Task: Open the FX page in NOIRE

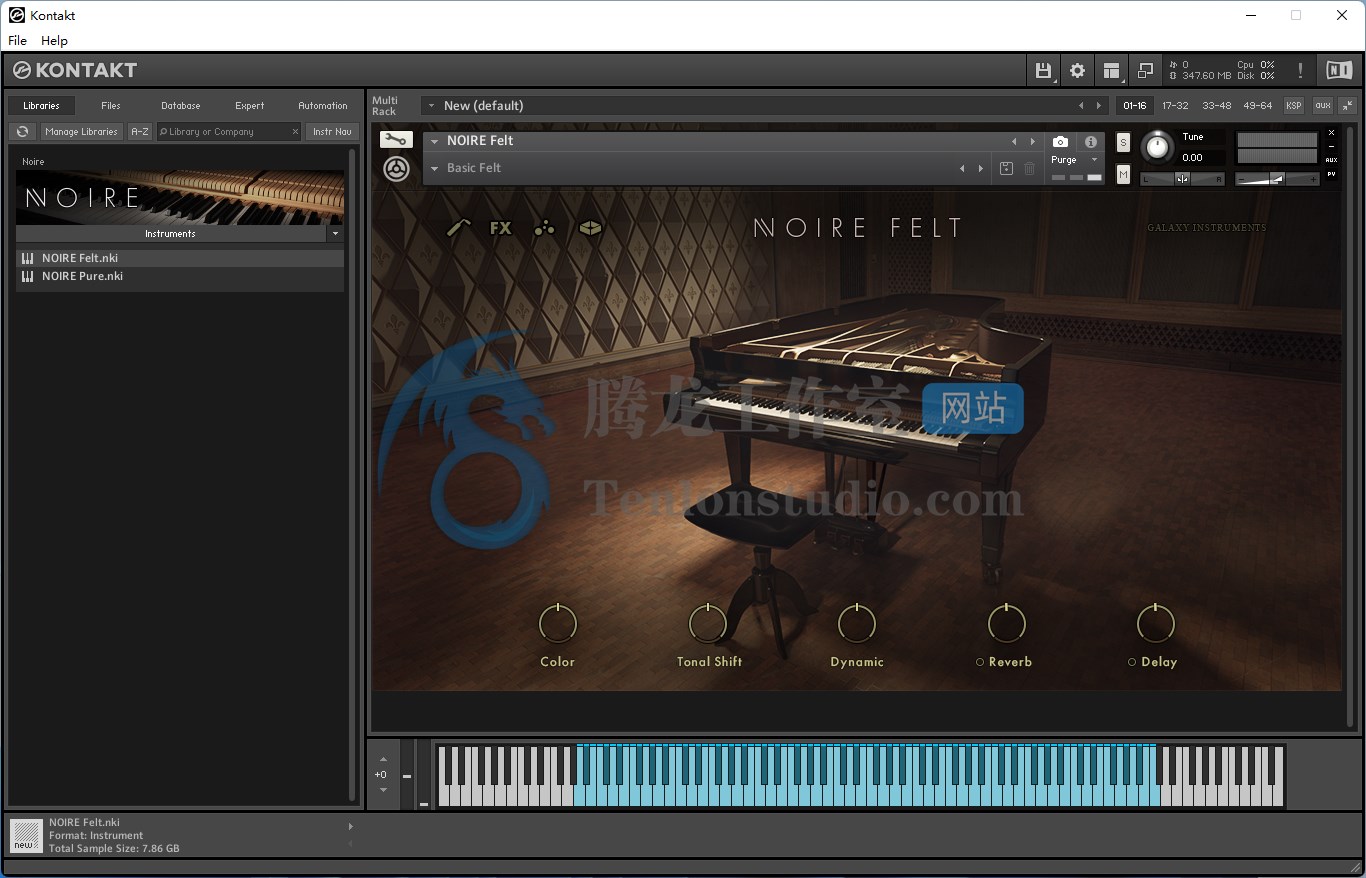Action: coord(501,228)
